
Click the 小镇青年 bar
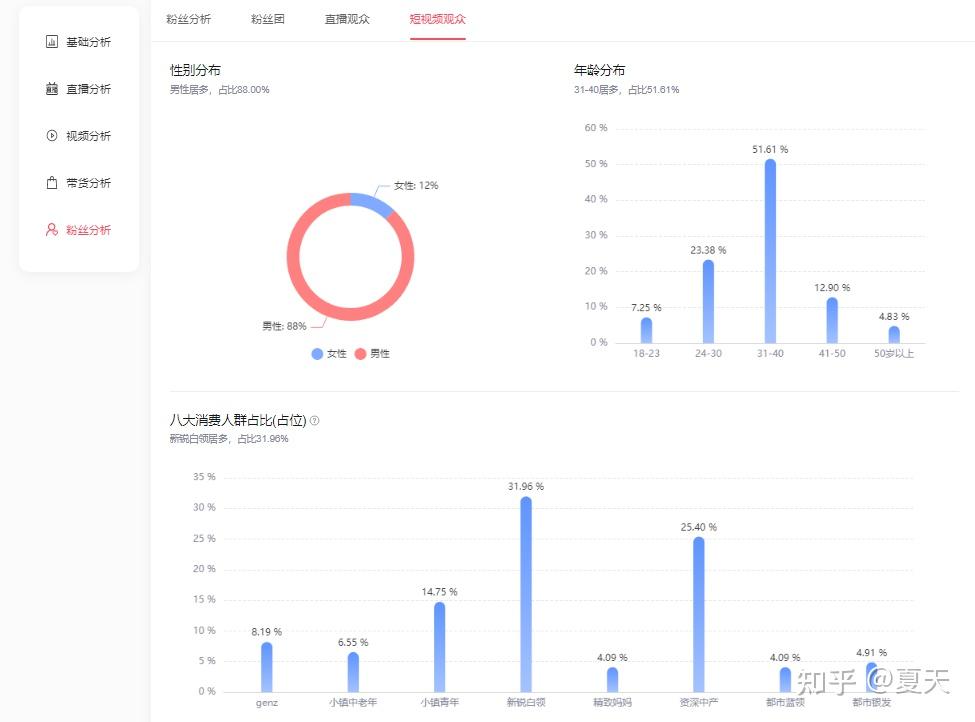440,647
